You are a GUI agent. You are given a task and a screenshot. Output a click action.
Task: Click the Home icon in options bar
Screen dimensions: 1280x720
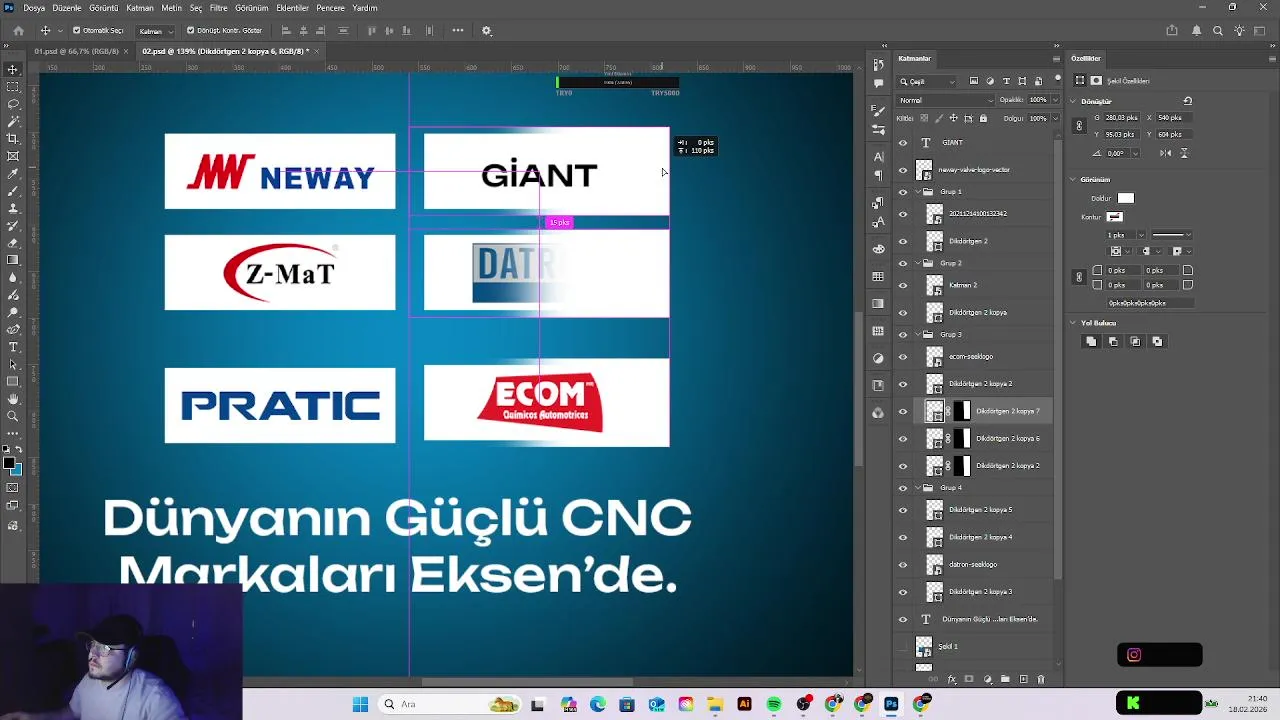18,31
